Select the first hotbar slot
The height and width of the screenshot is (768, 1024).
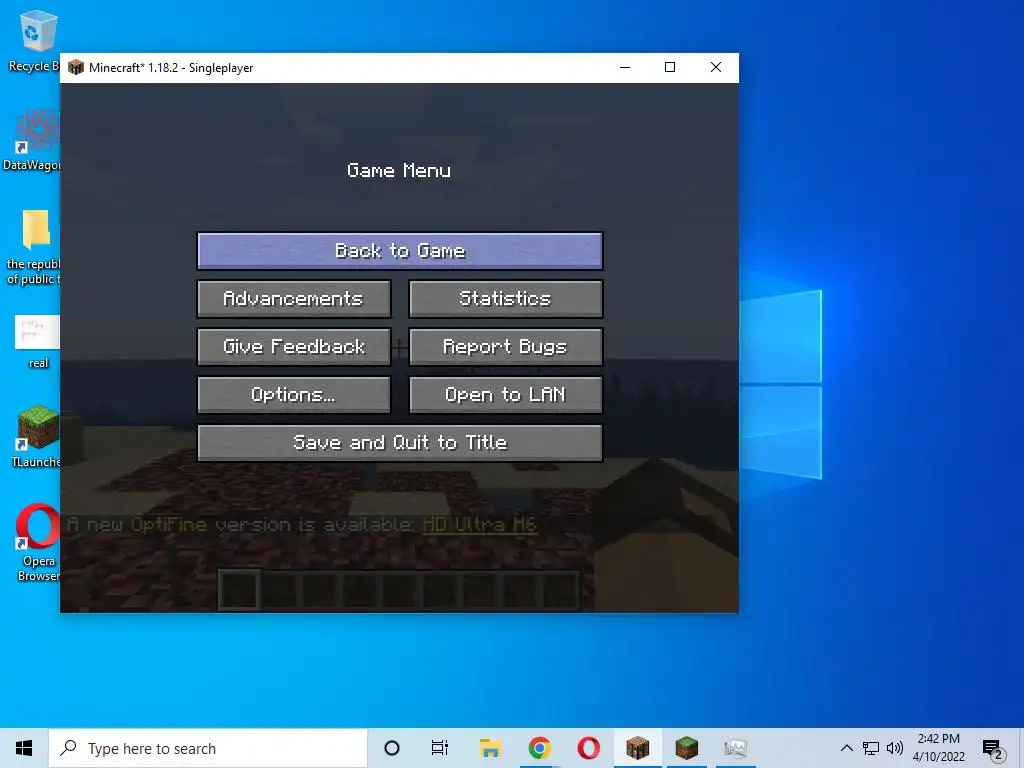pos(238,590)
